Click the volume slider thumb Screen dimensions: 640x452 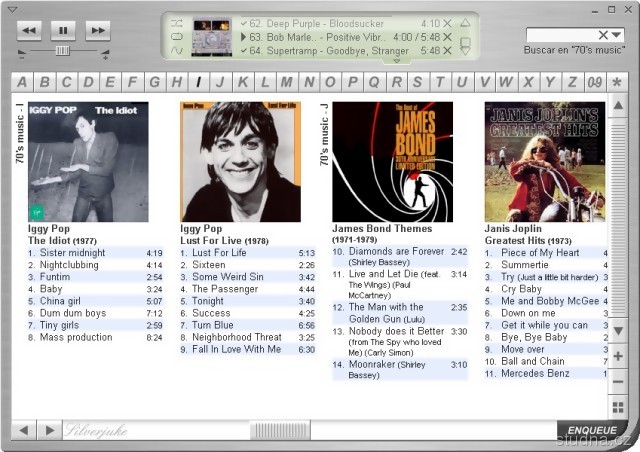pyautogui.click(x=62, y=51)
